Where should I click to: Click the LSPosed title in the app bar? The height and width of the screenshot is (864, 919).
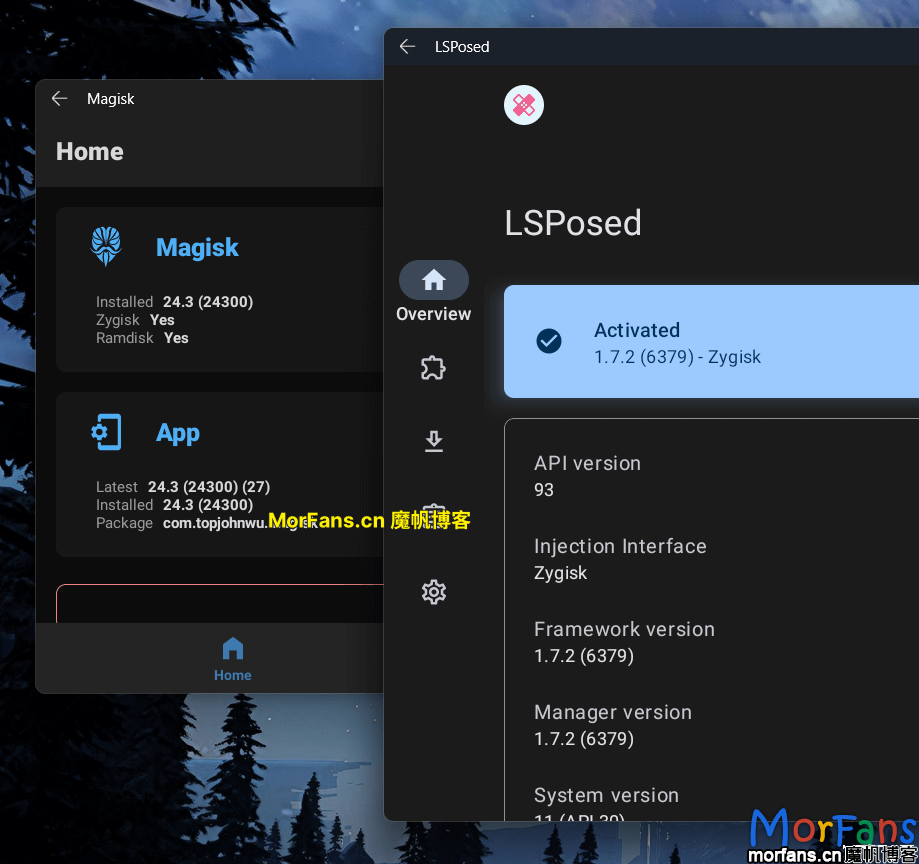tap(462, 46)
